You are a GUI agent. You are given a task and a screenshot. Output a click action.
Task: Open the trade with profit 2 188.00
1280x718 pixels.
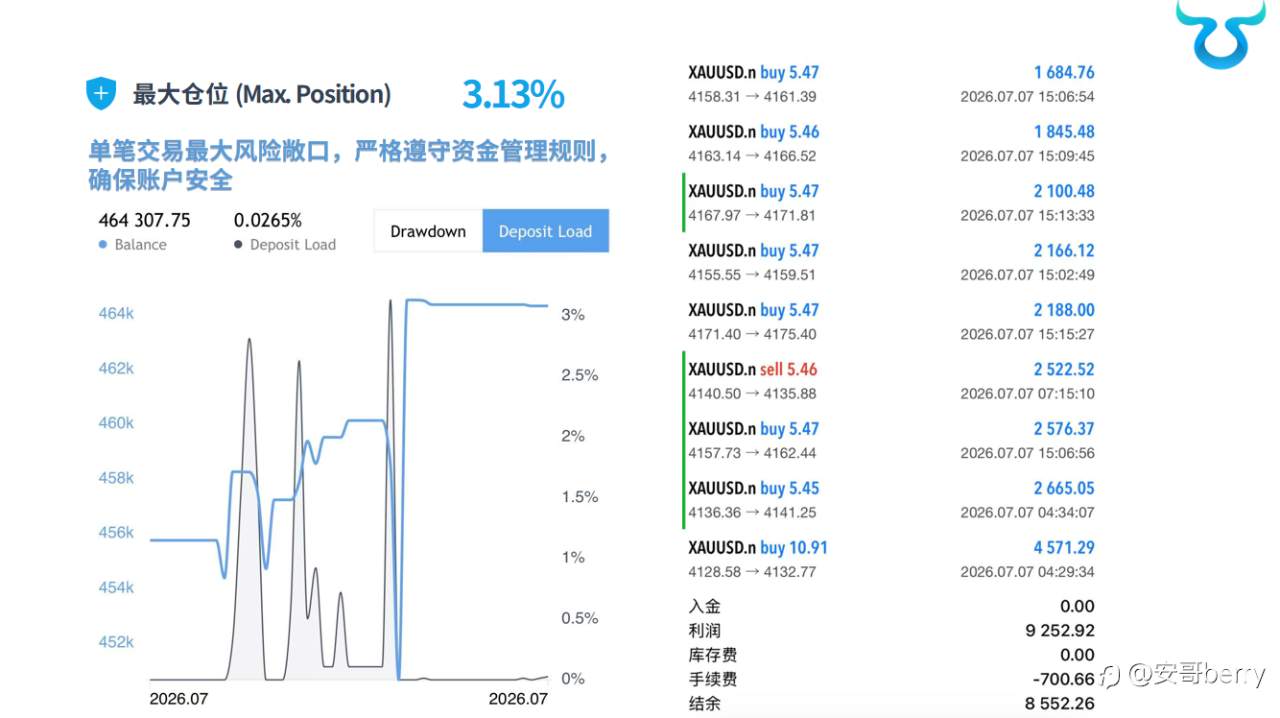[x=891, y=321]
